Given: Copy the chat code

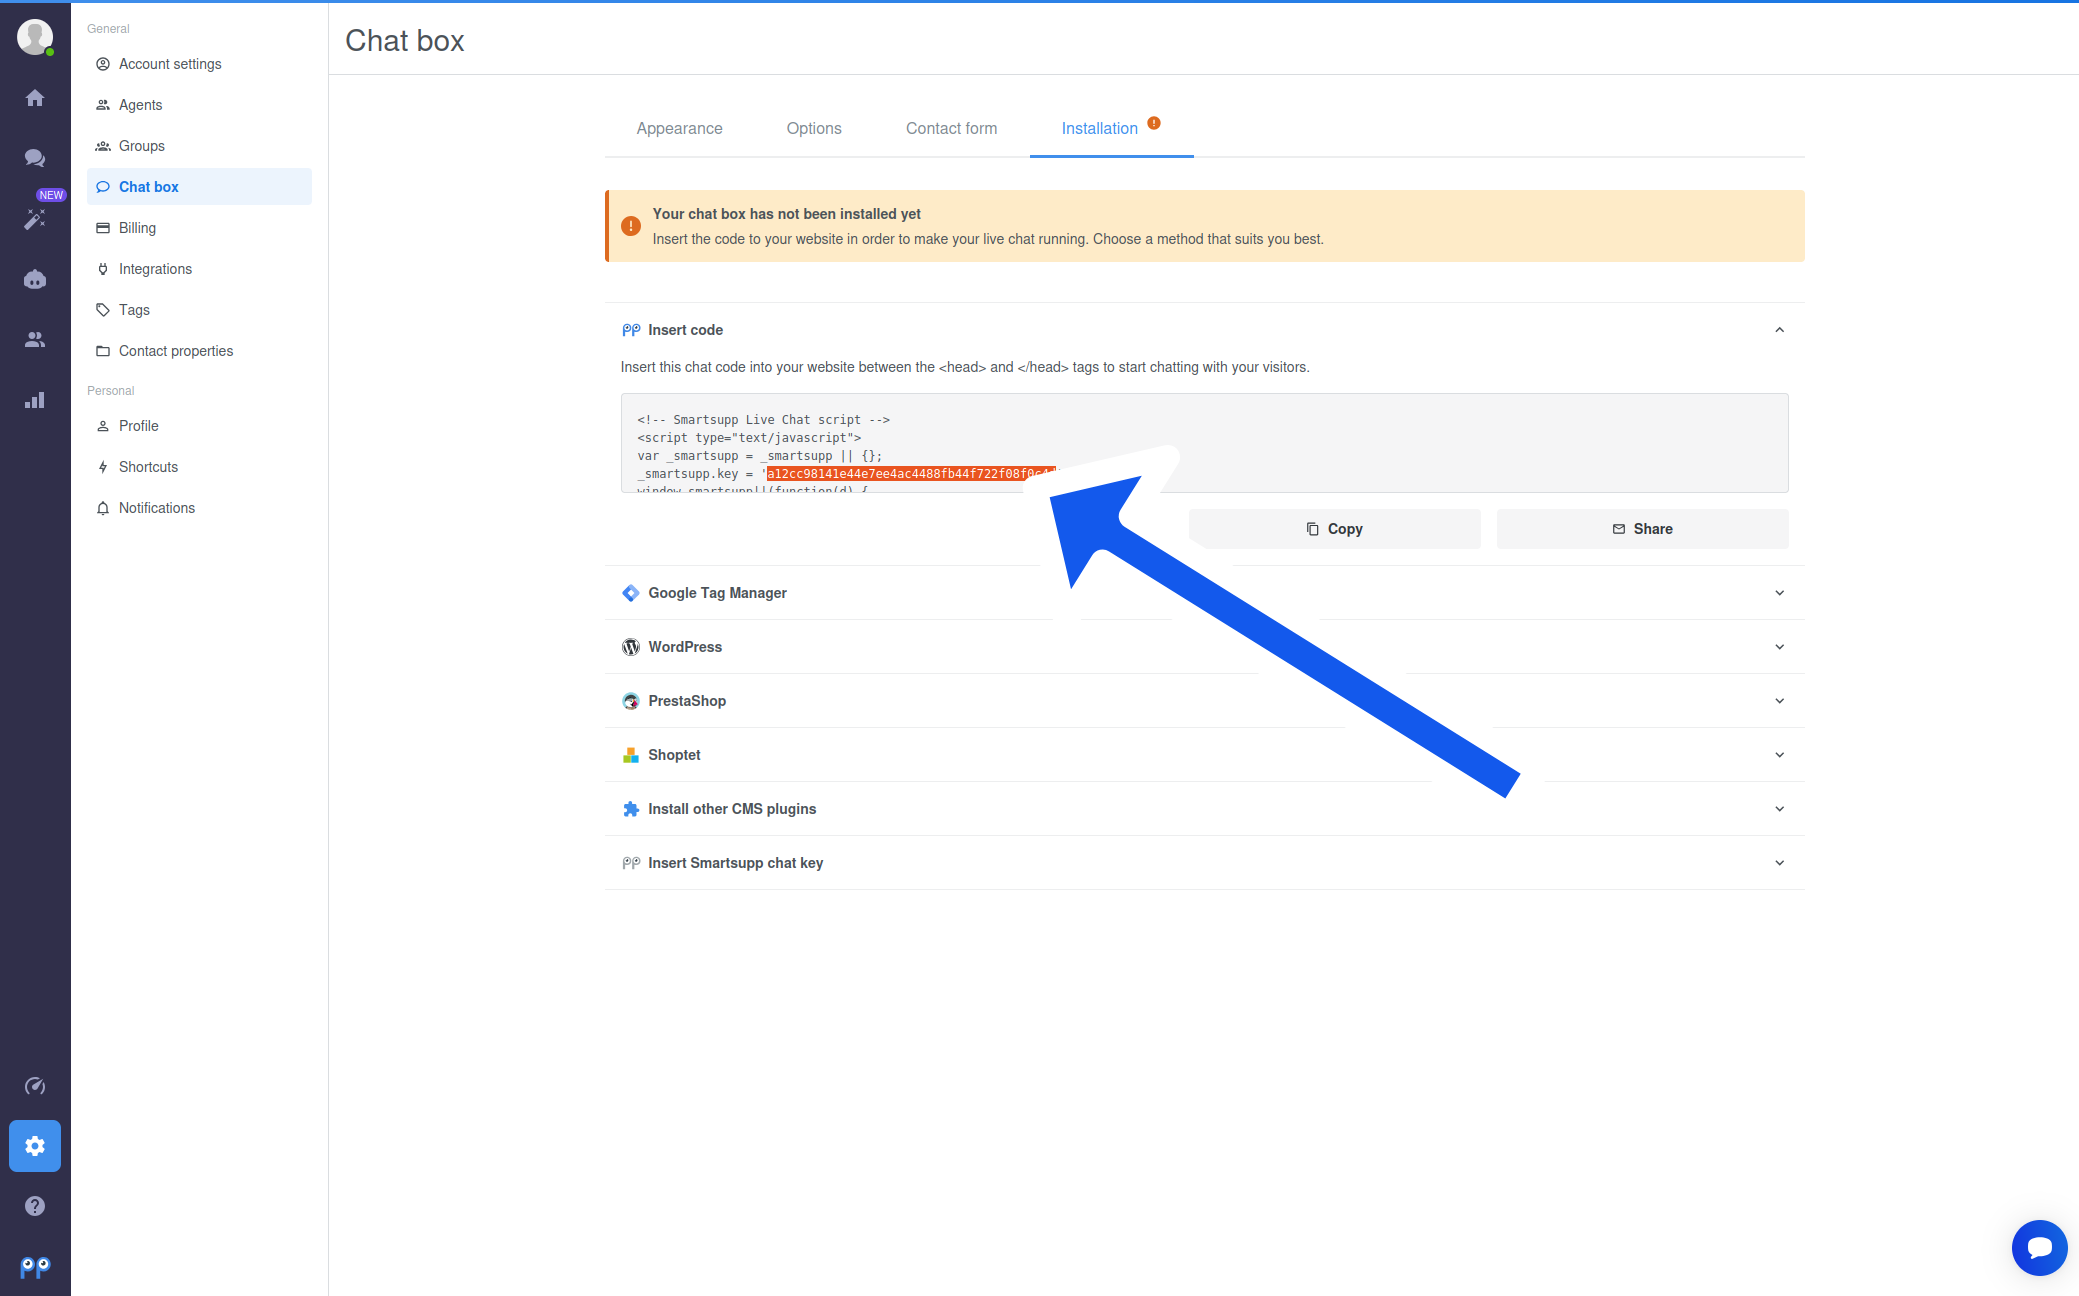Looking at the screenshot, I should [1334, 529].
